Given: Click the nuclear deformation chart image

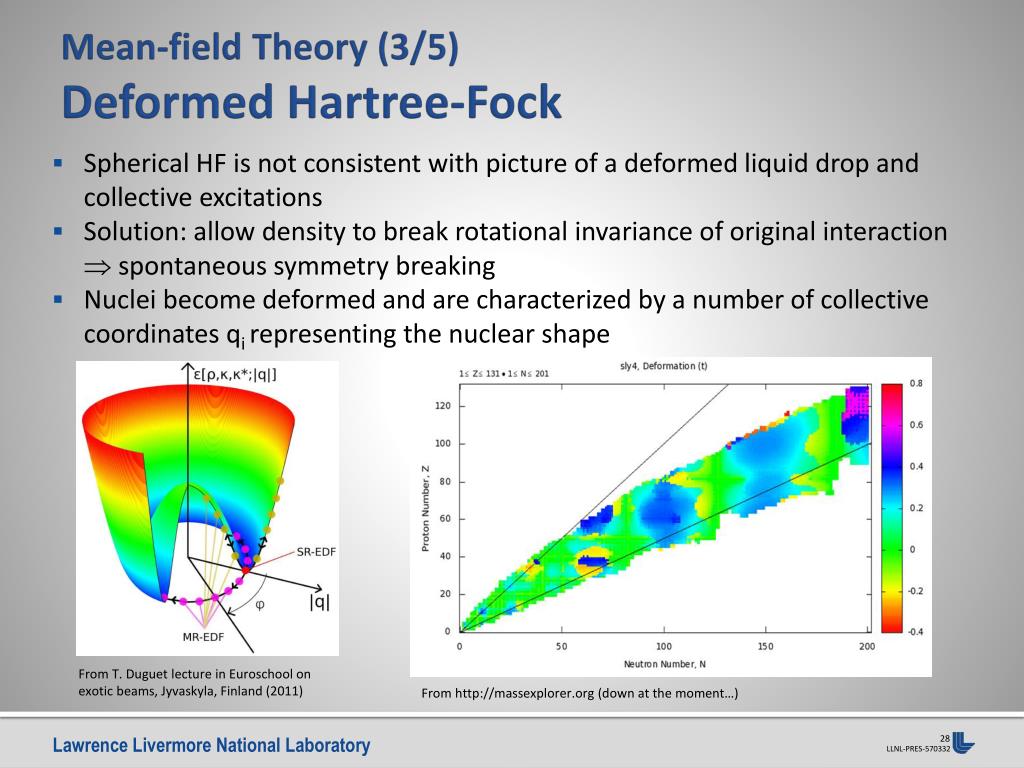Looking at the screenshot, I should coord(670,517).
